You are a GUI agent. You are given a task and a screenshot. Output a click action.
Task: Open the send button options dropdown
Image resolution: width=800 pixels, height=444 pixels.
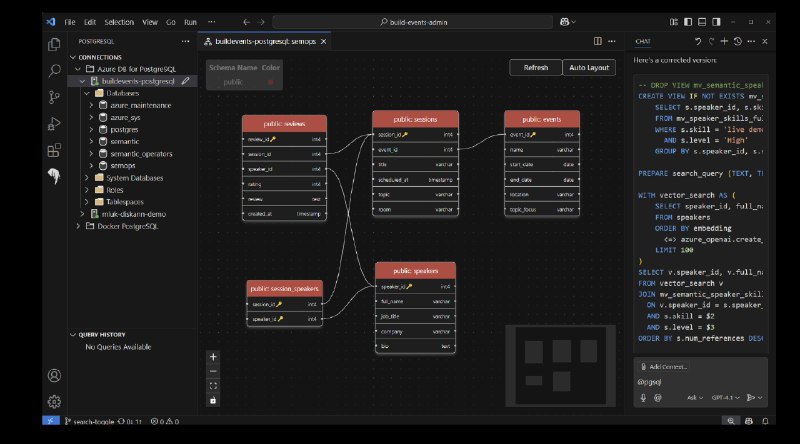tap(760, 398)
